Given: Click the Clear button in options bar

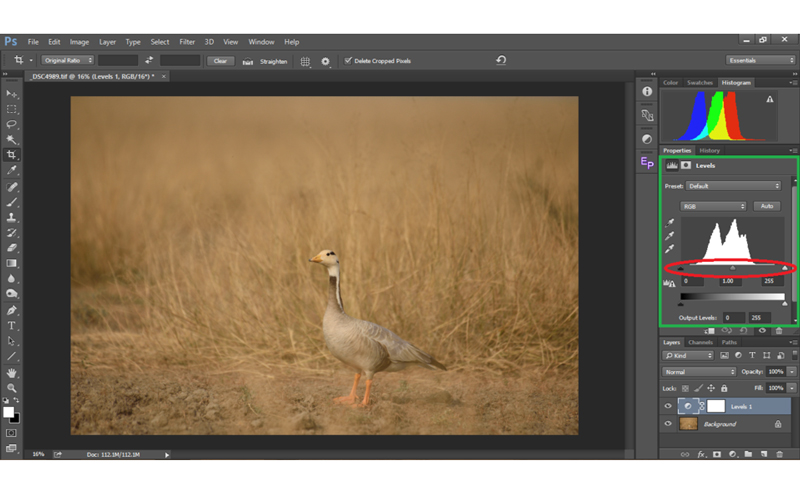Looking at the screenshot, I should (x=221, y=61).
